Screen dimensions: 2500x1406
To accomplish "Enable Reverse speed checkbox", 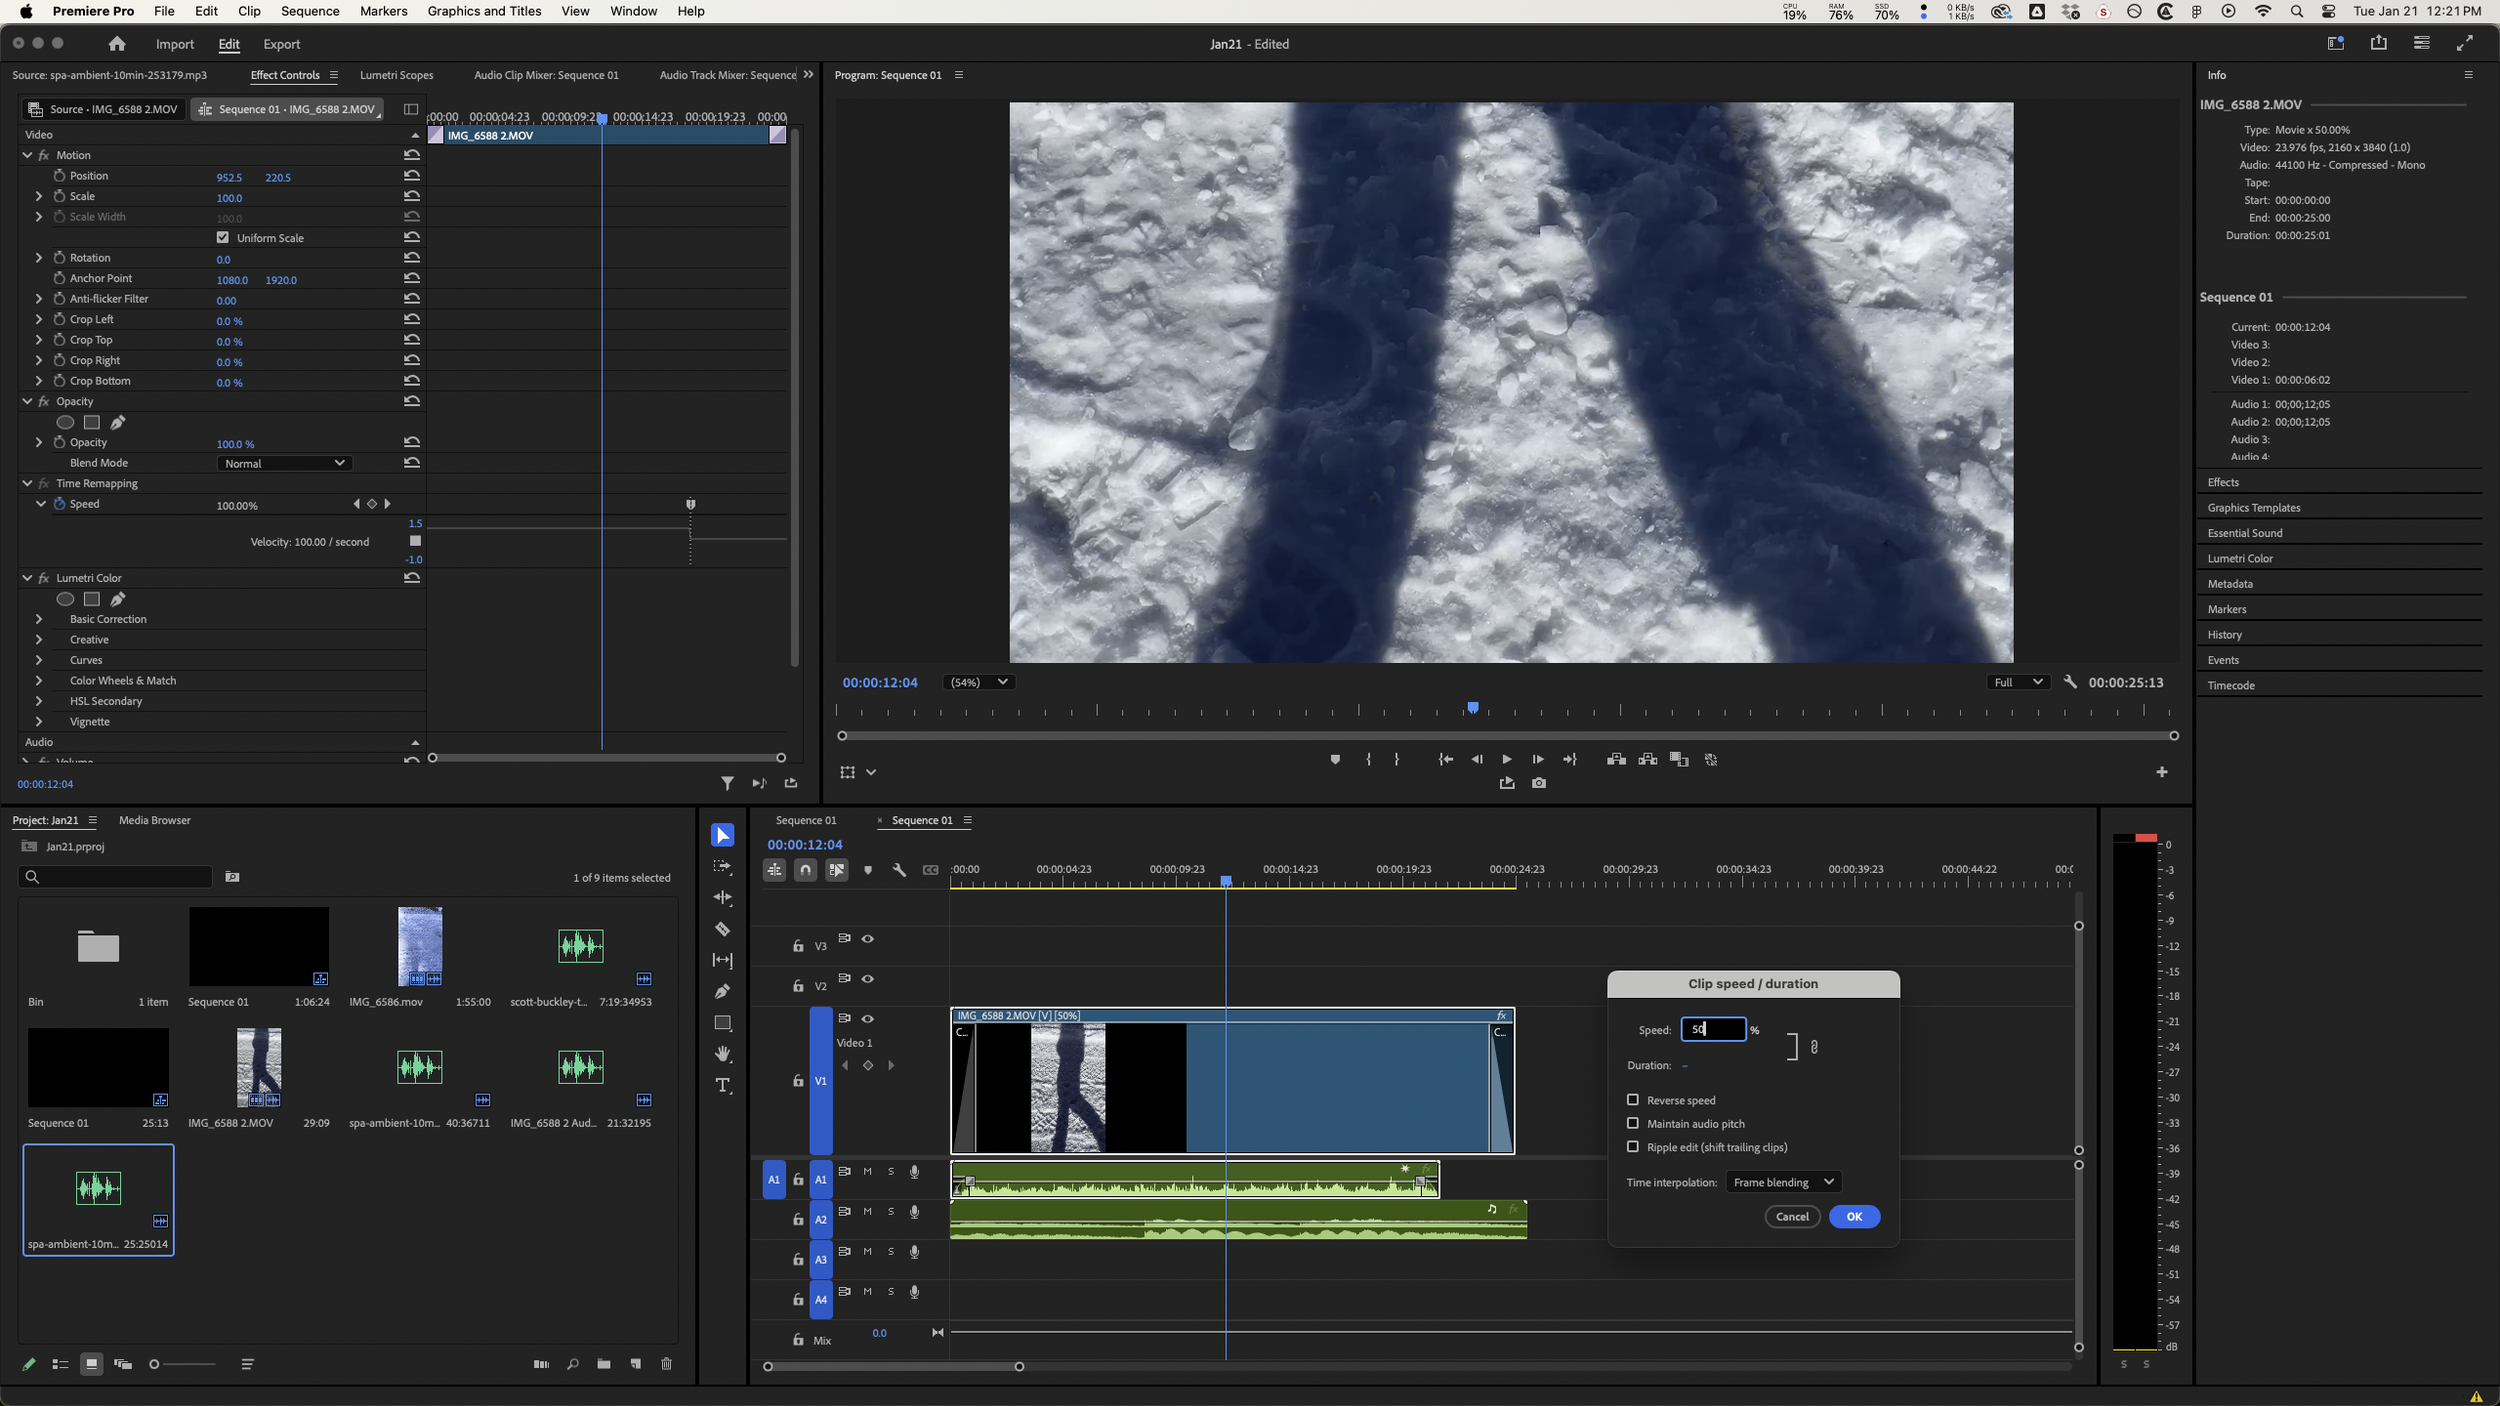I will (1633, 1100).
